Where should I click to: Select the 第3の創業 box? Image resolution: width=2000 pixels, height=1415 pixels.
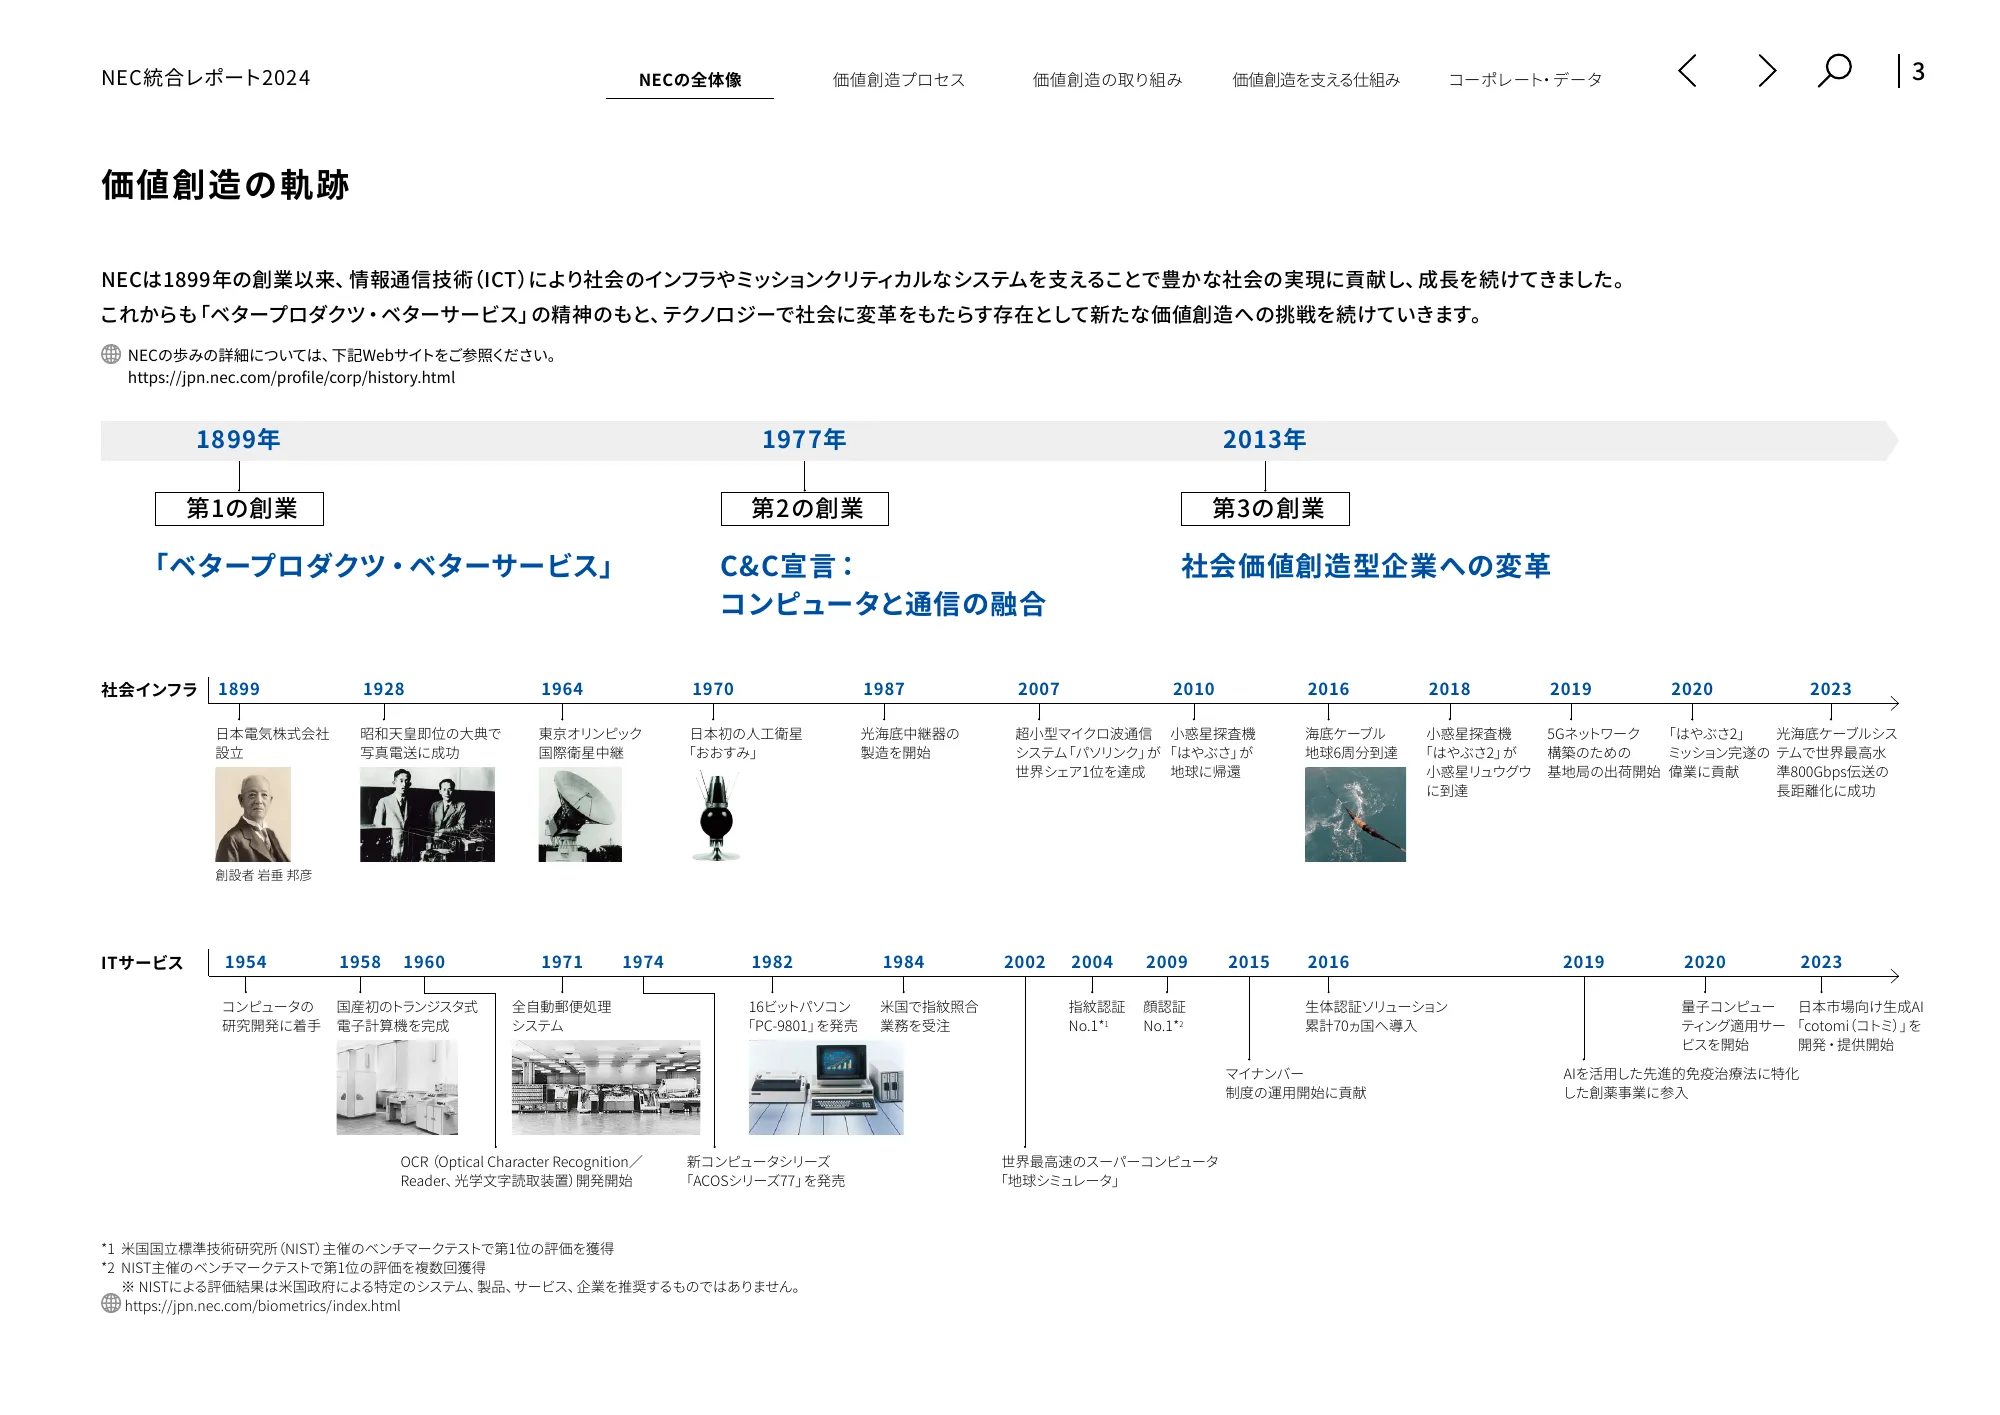pos(1265,509)
